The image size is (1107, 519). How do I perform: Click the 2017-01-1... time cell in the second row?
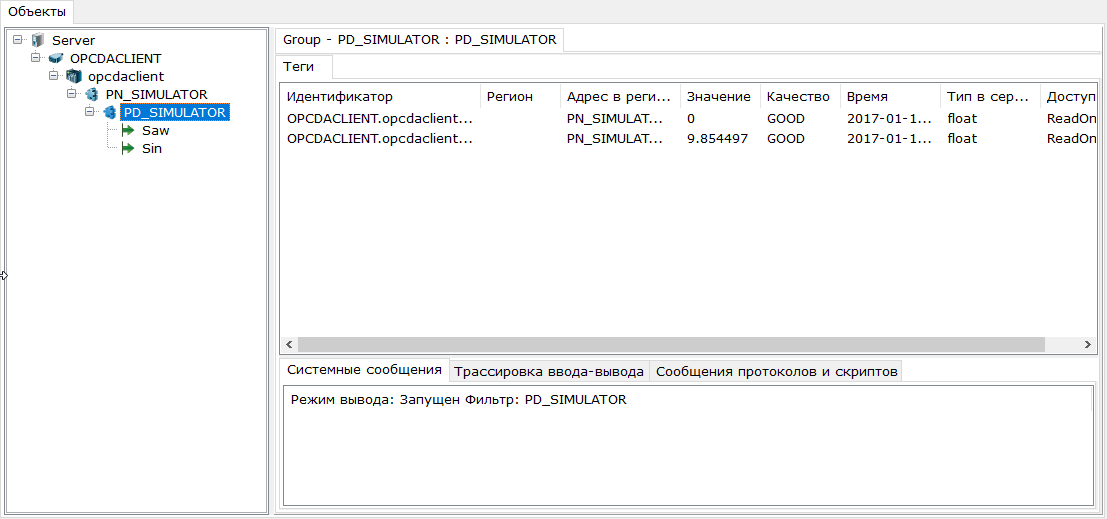click(890, 138)
